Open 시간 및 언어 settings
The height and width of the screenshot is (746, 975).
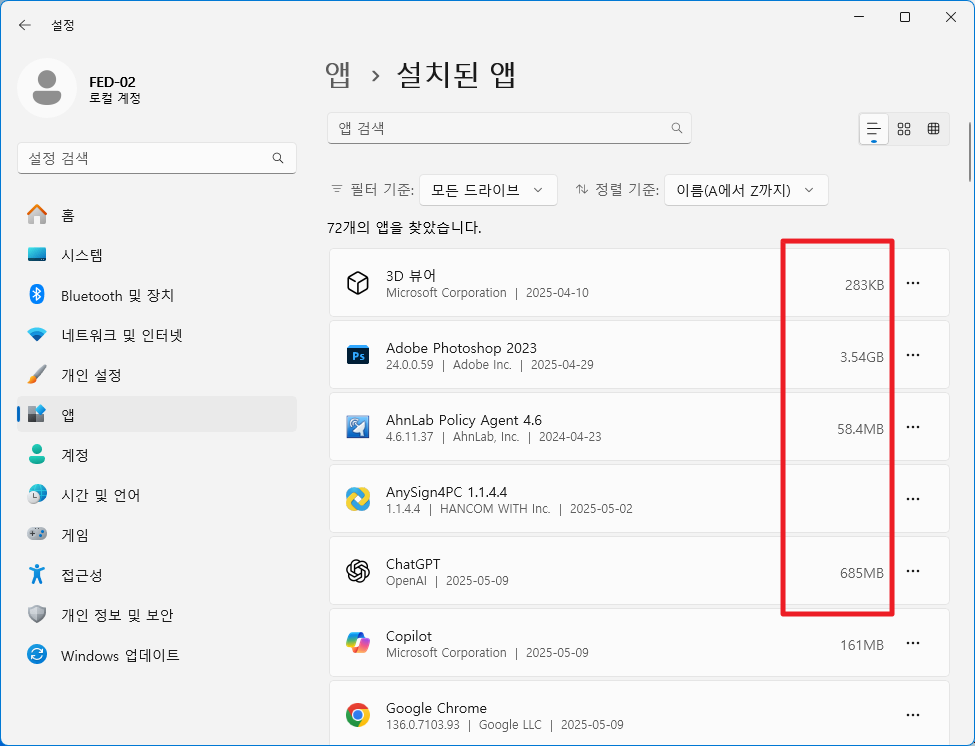tap(157, 495)
